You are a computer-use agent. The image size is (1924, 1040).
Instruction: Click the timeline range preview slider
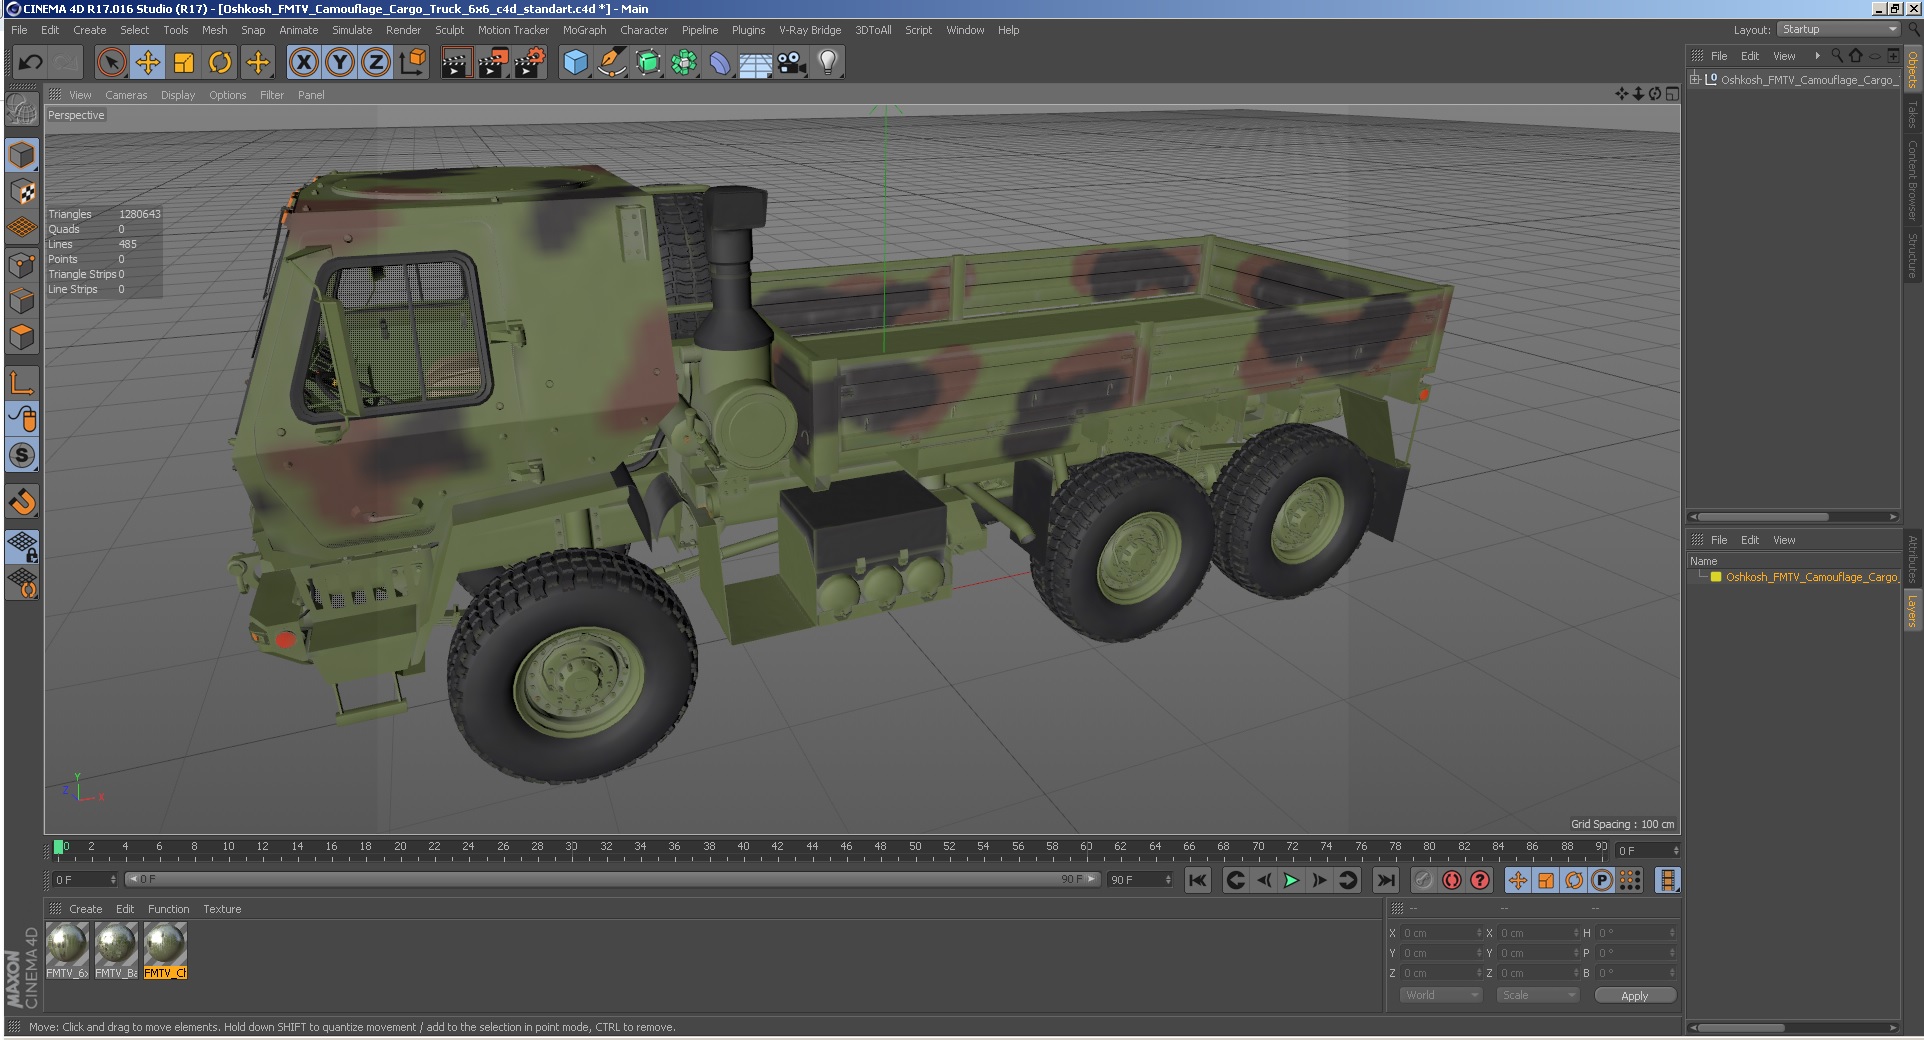click(612, 879)
